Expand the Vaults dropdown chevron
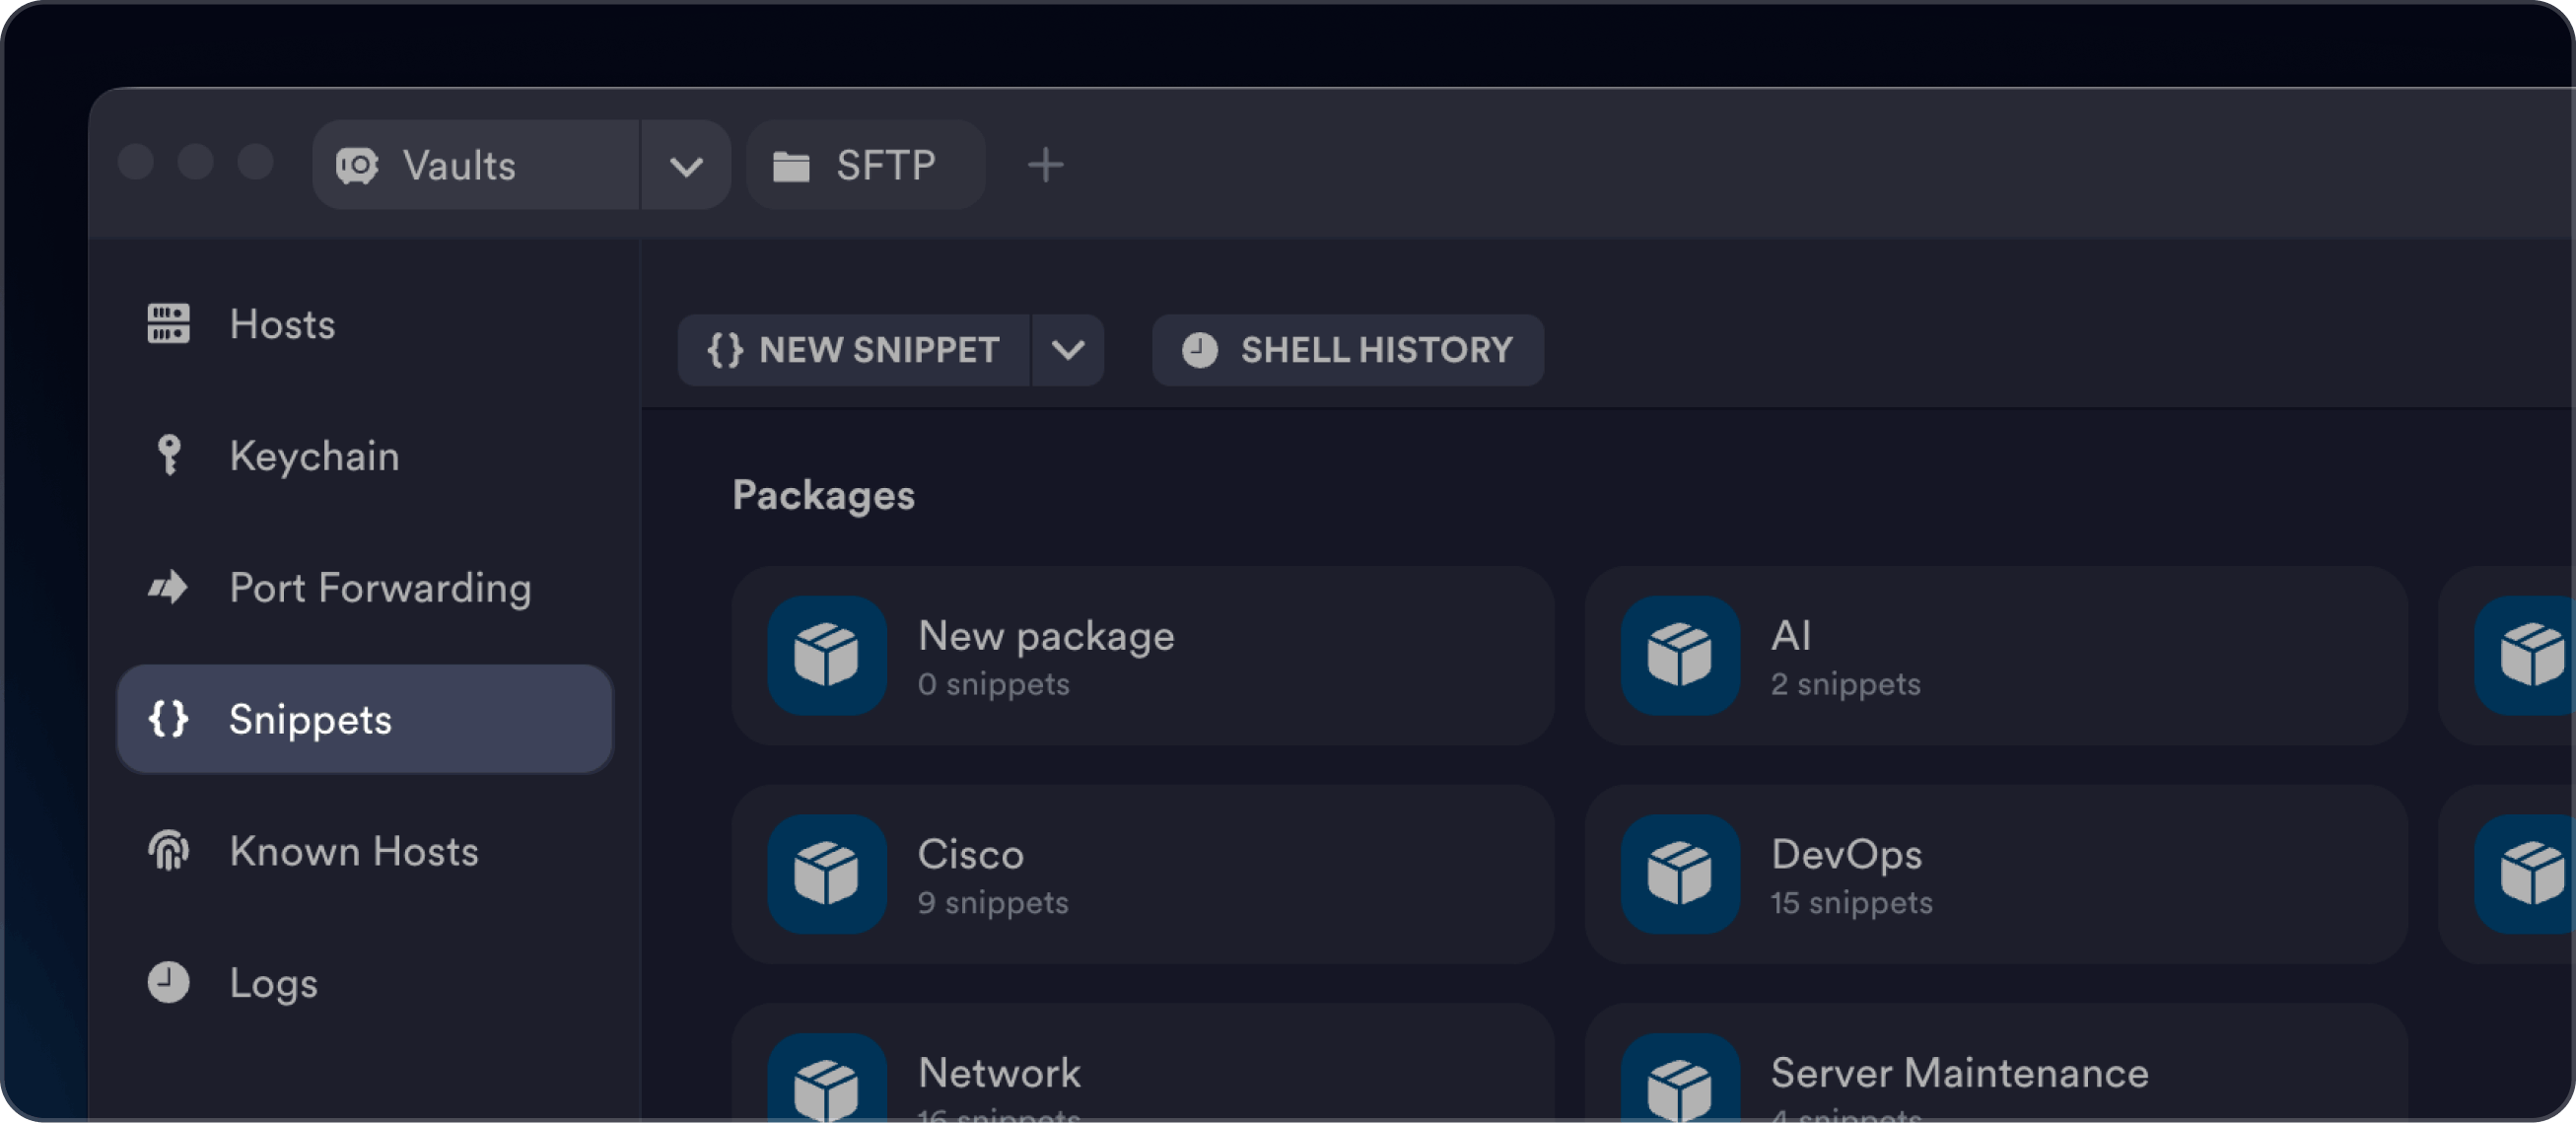Image resolution: width=2576 pixels, height=1123 pixels. 686,166
